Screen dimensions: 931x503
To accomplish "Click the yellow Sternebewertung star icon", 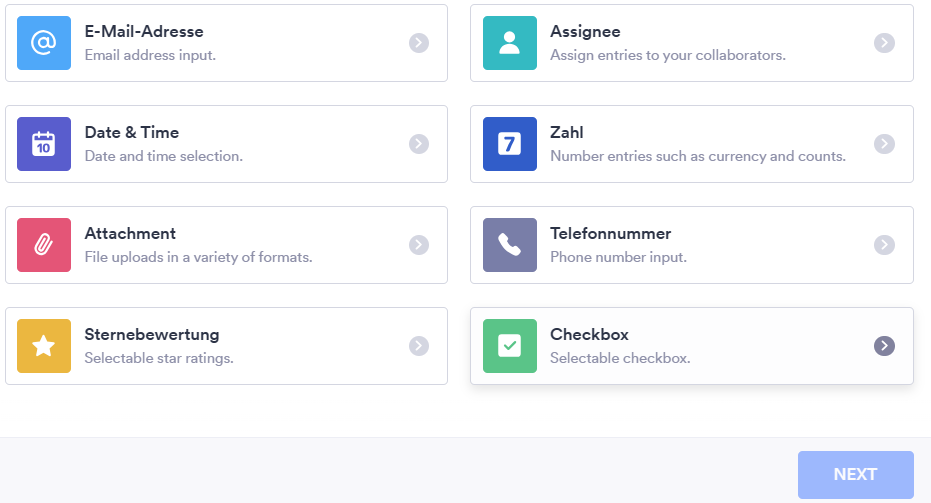I will coord(44,346).
